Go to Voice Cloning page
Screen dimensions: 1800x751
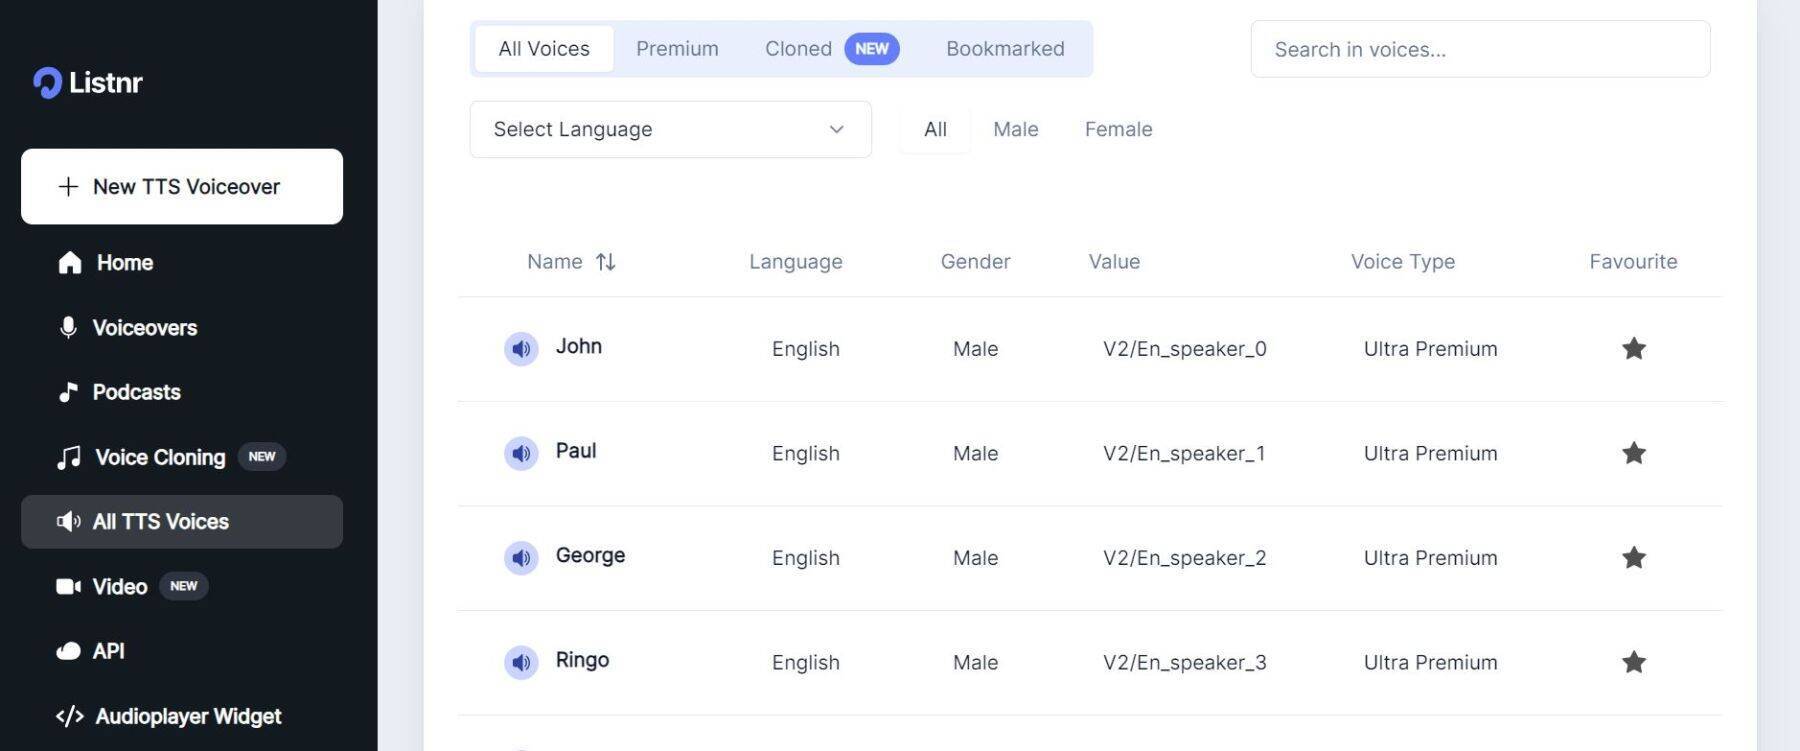pyautogui.click(x=160, y=457)
